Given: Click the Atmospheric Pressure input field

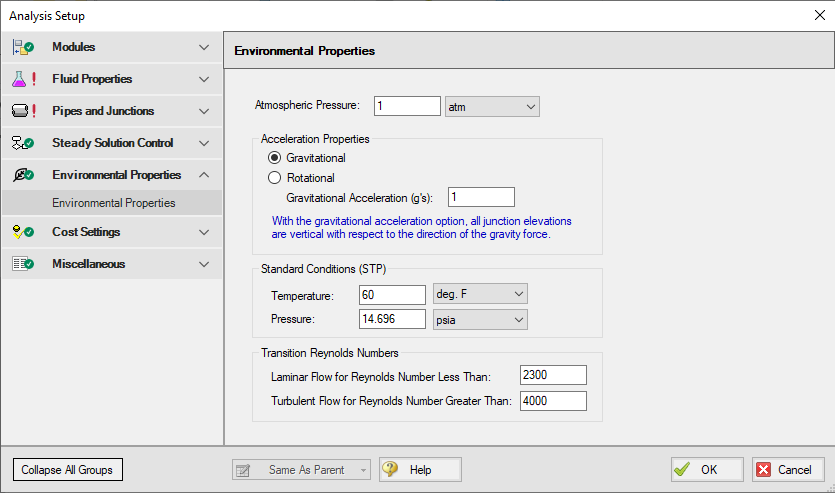Looking at the screenshot, I should coord(406,106).
